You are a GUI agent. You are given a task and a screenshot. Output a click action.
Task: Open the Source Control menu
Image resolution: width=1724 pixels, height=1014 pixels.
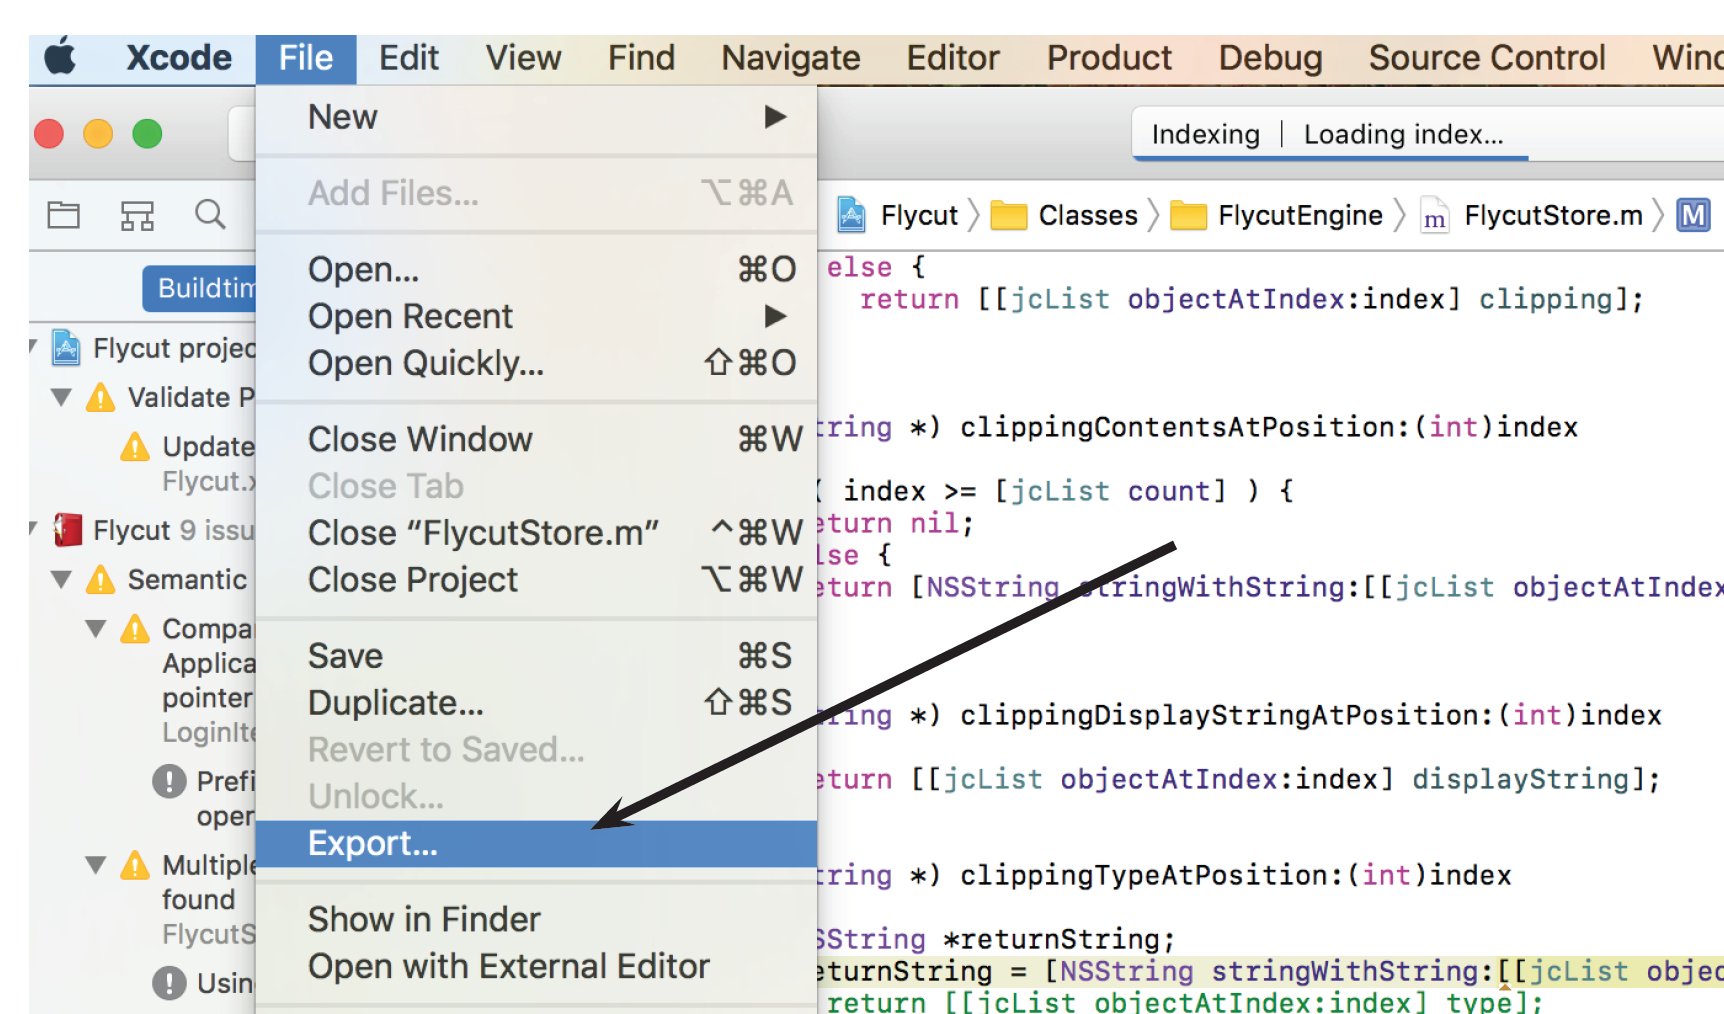coord(1487,58)
